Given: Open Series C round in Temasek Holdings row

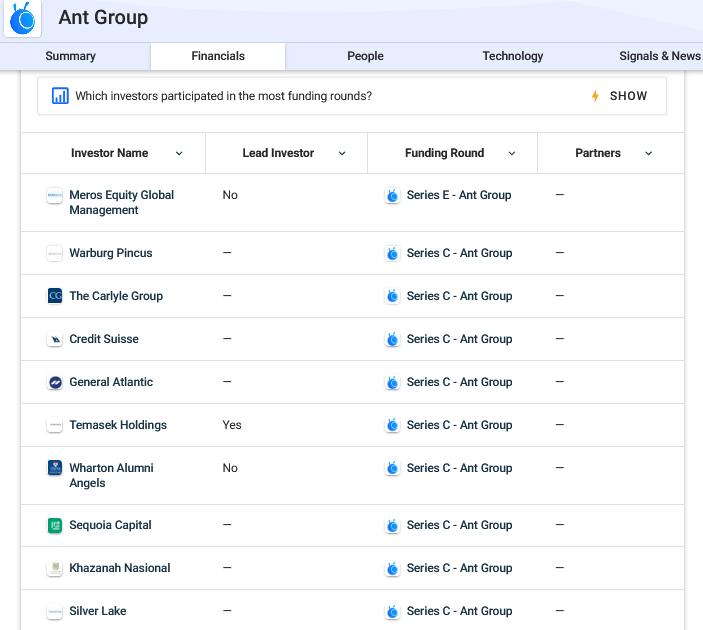Looking at the screenshot, I should tap(459, 425).
